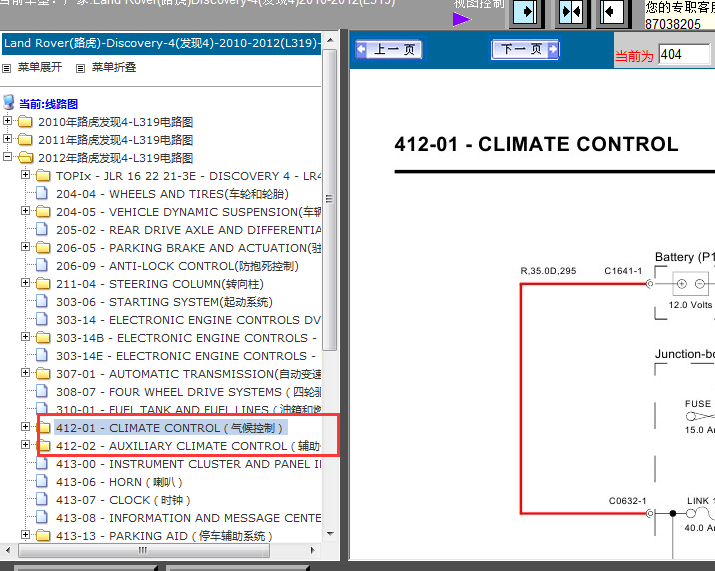The height and width of the screenshot is (571, 715).
Task: Open 413-08 - INFORMATION AND MESSAGE CENTER item
Action: pos(188,518)
